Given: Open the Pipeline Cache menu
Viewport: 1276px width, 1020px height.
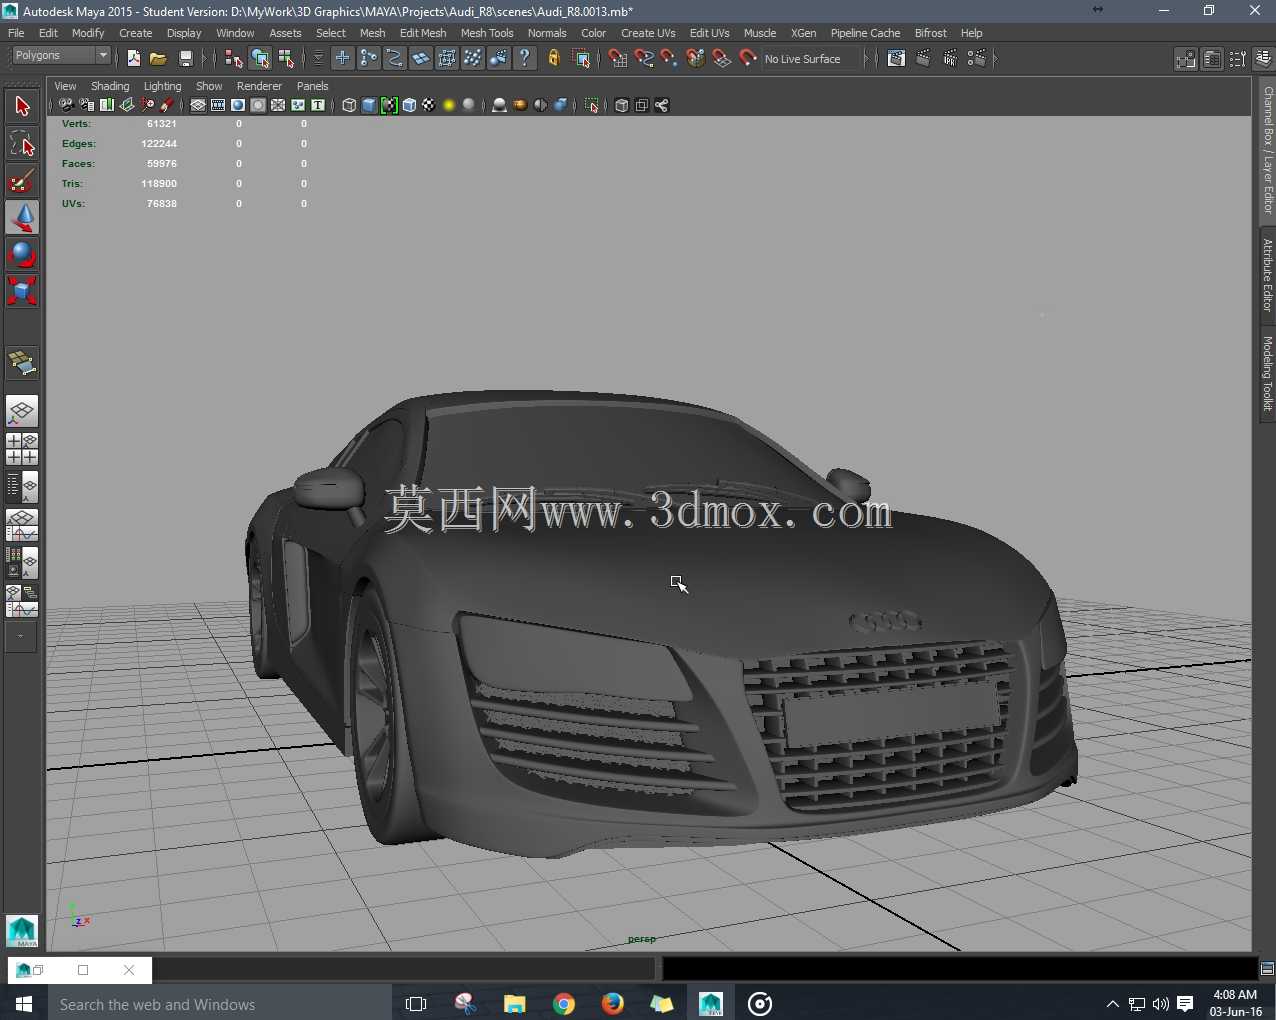Looking at the screenshot, I should [x=865, y=33].
